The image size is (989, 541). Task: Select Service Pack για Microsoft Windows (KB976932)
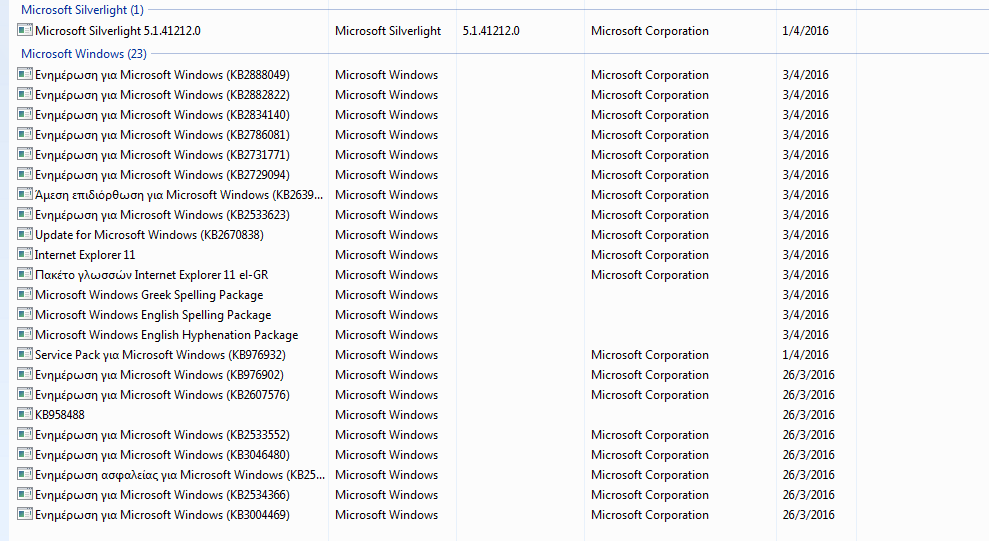pos(160,355)
